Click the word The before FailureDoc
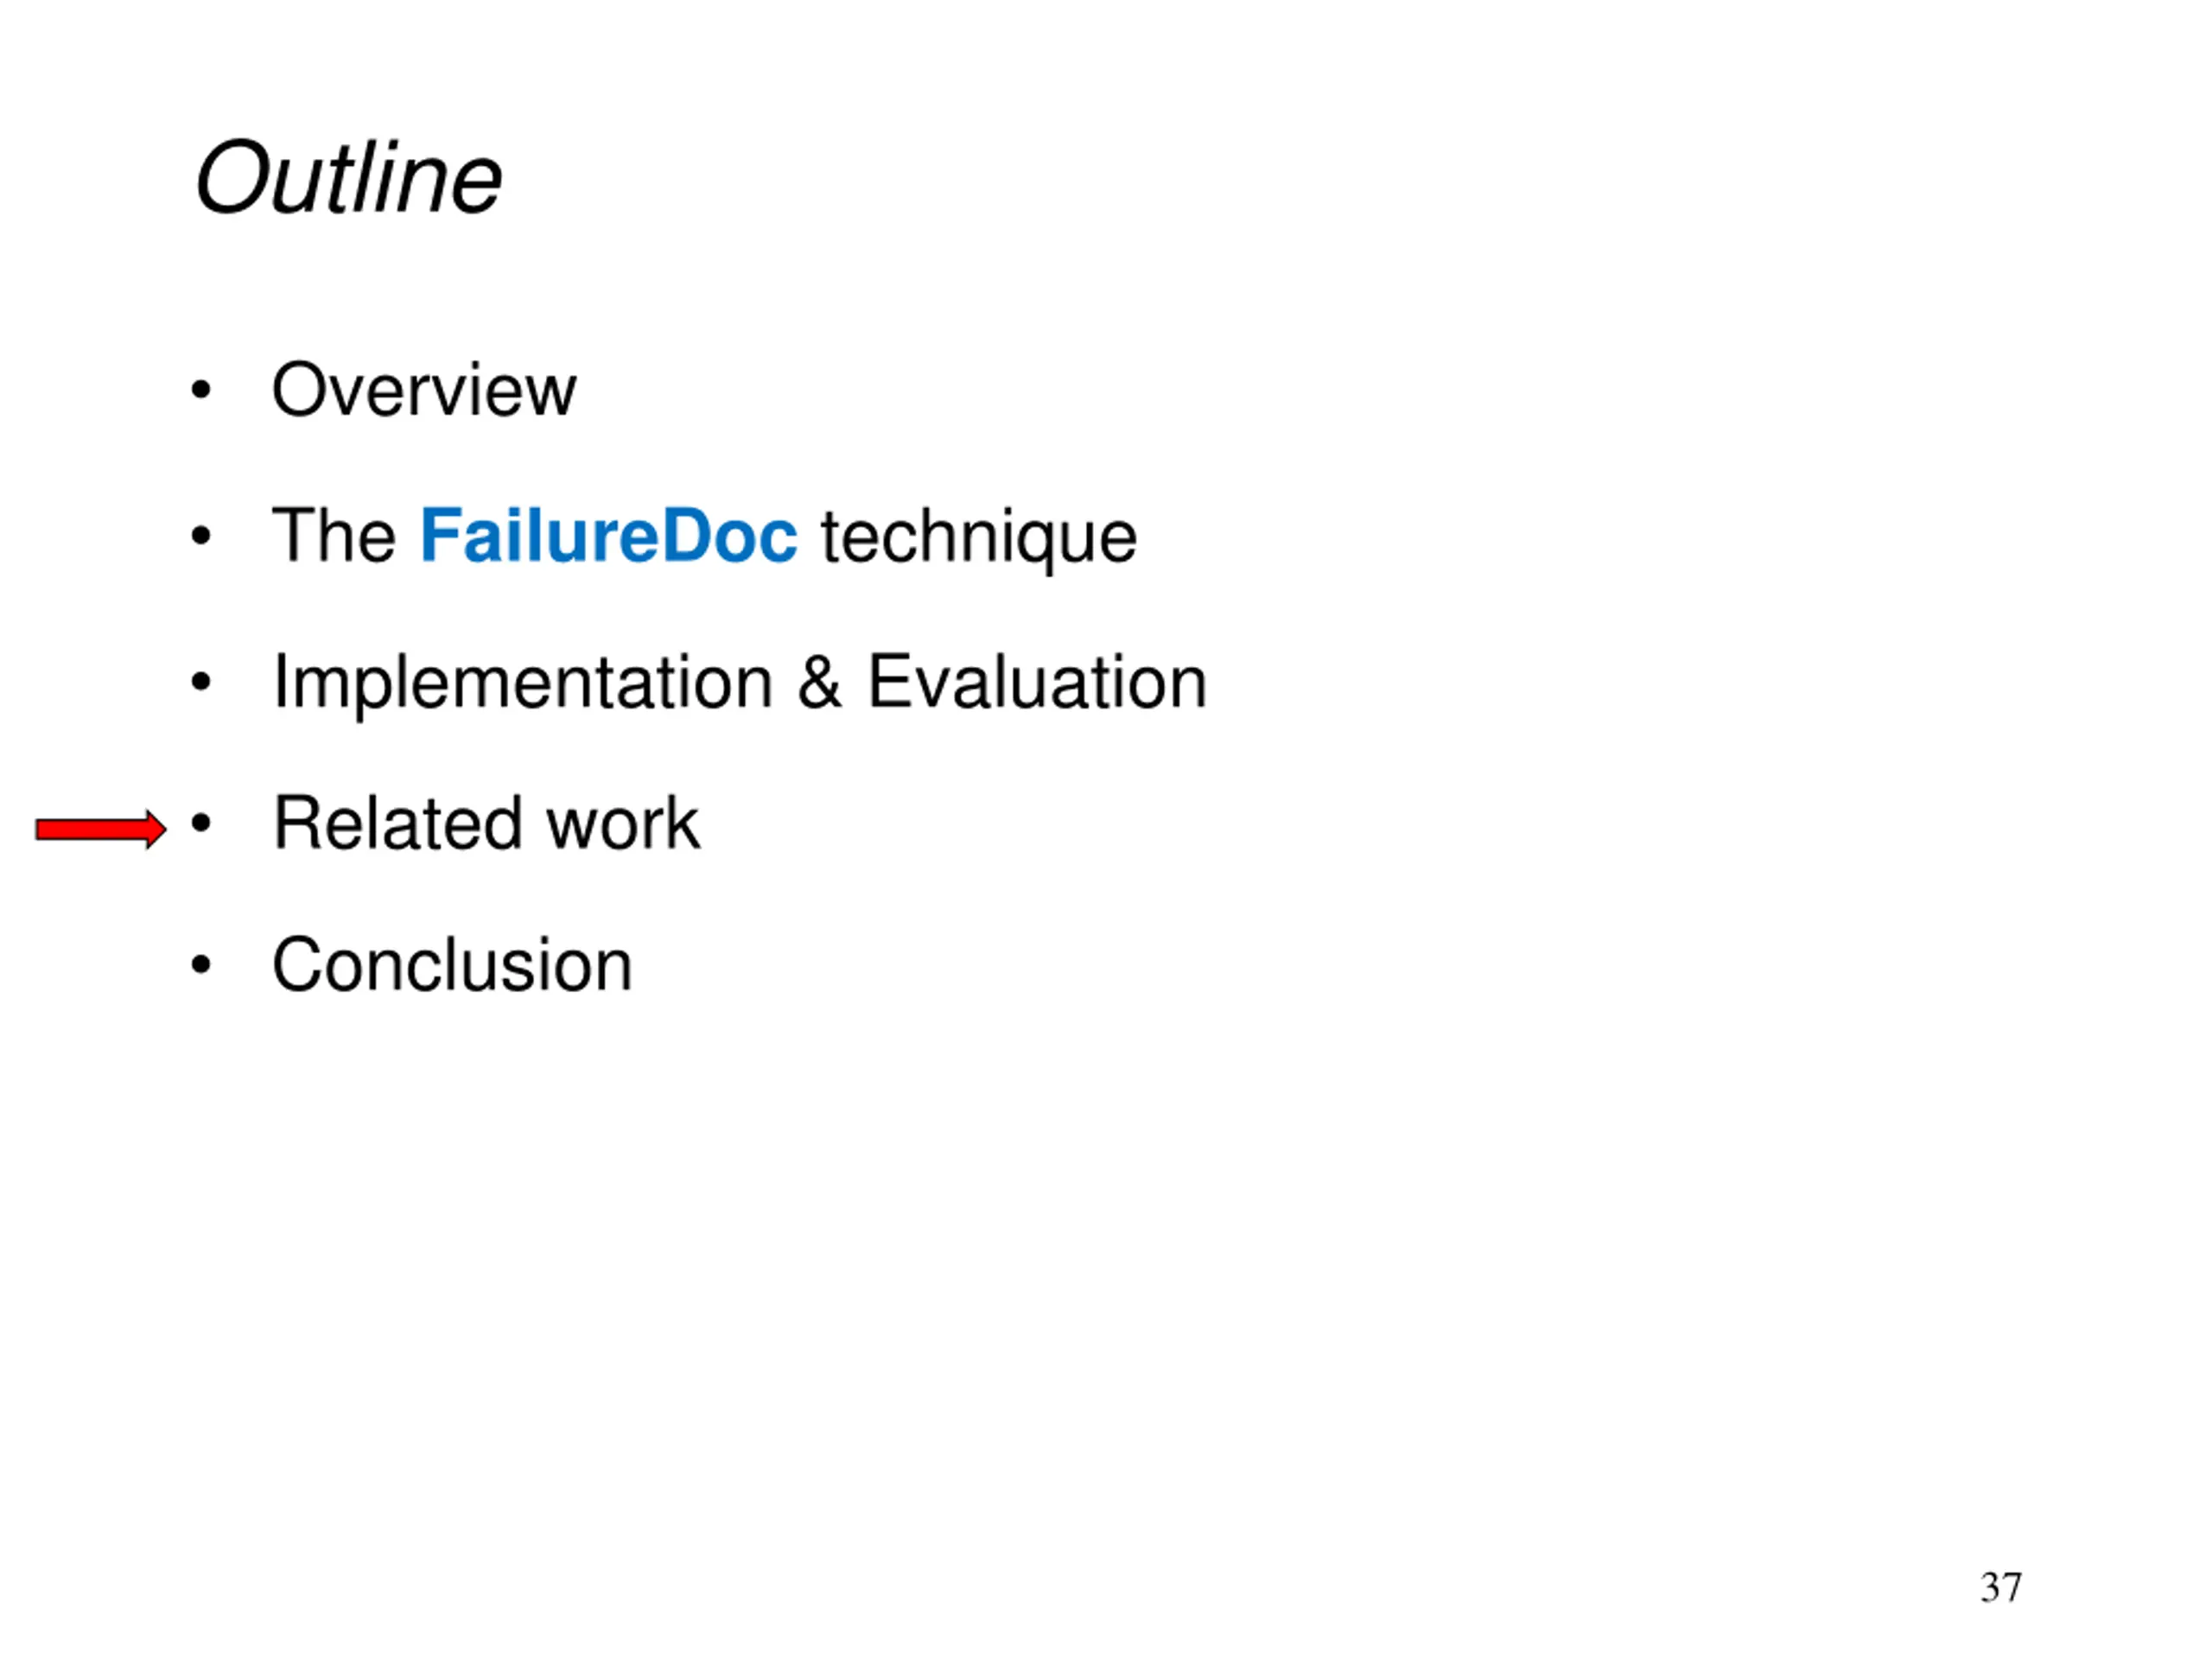Image resolution: width=2212 pixels, height=1659 pixels. point(335,536)
